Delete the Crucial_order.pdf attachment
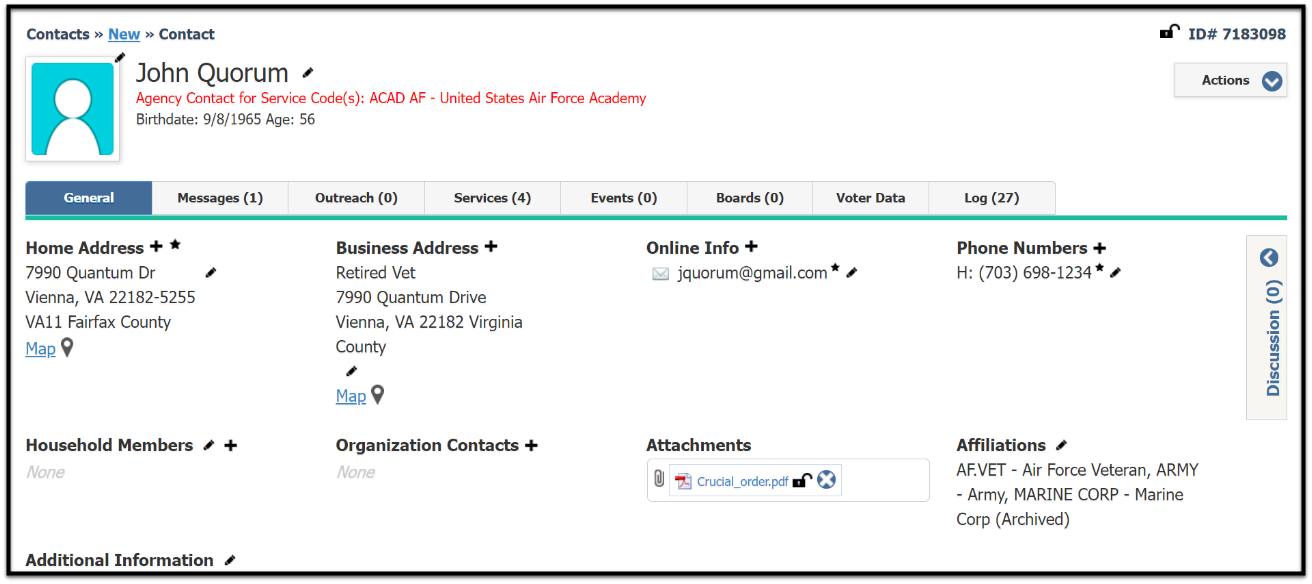The image size is (1312, 584). coord(826,480)
